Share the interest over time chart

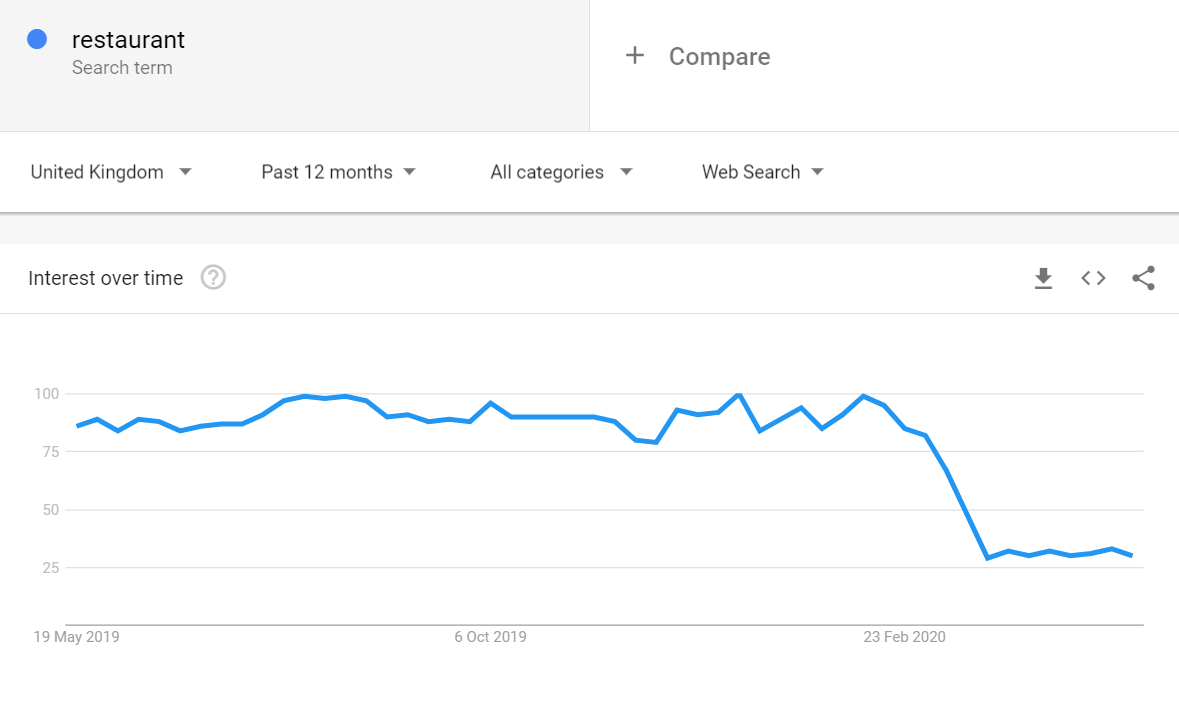coord(1143,278)
